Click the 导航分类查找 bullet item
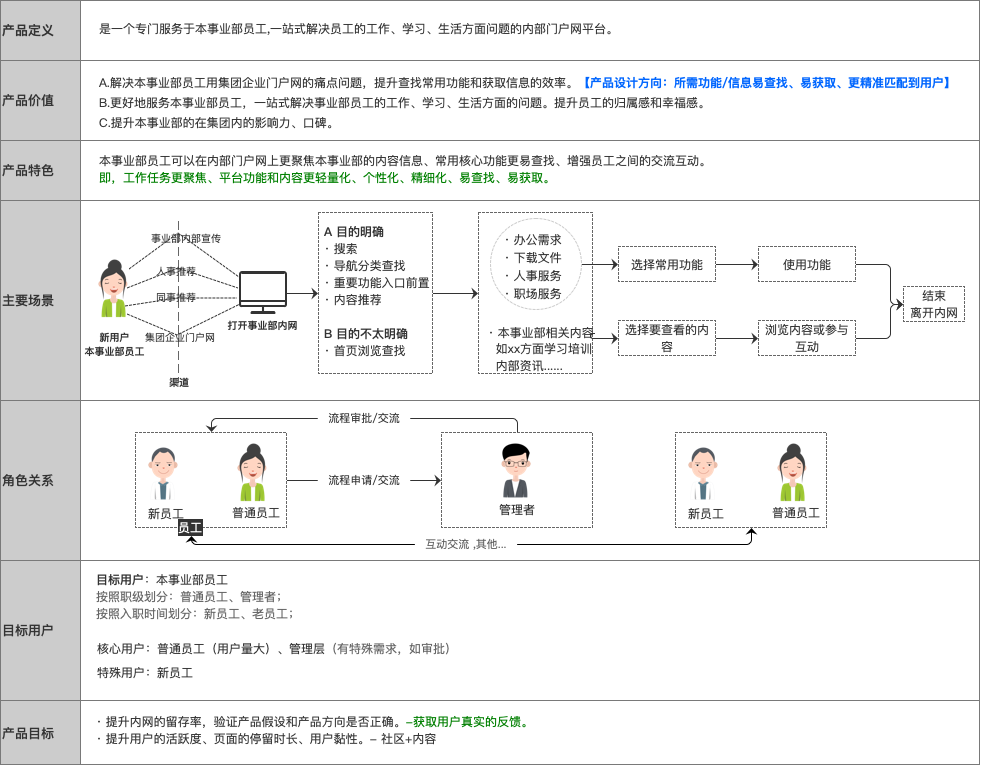This screenshot has width=986, height=765. 369,266
